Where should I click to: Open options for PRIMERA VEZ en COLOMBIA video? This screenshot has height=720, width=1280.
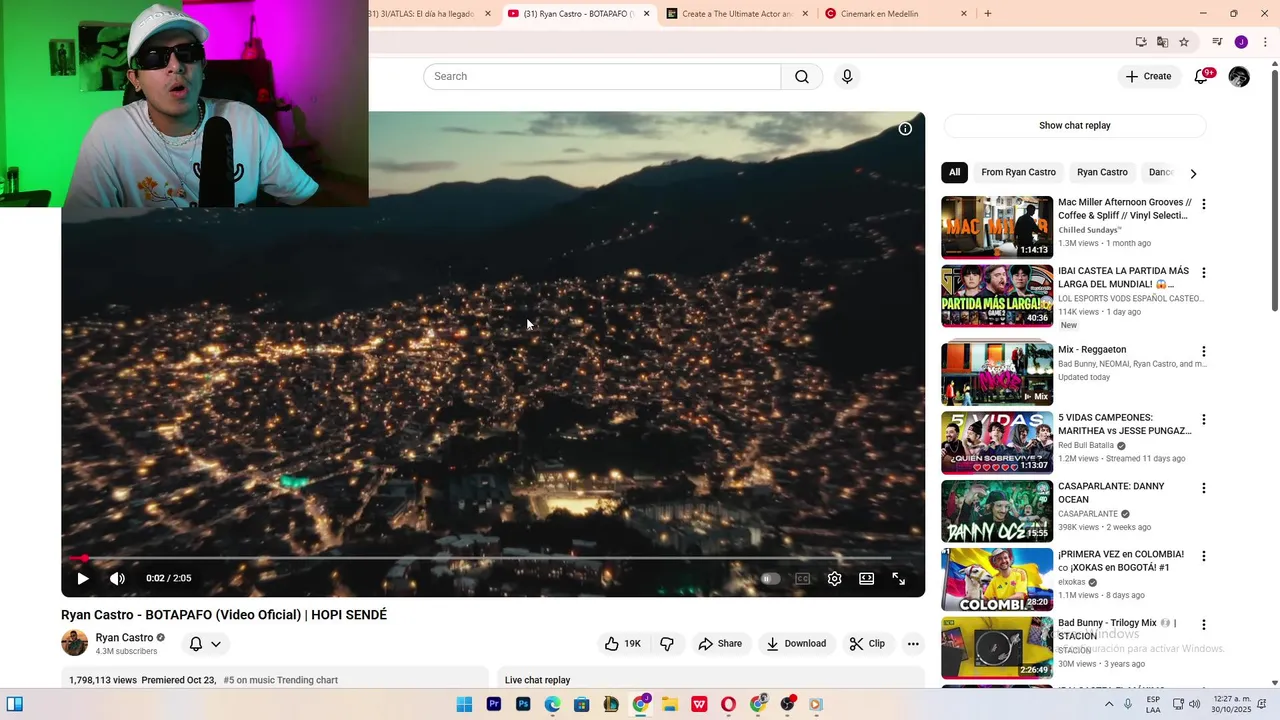click(x=1204, y=556)
